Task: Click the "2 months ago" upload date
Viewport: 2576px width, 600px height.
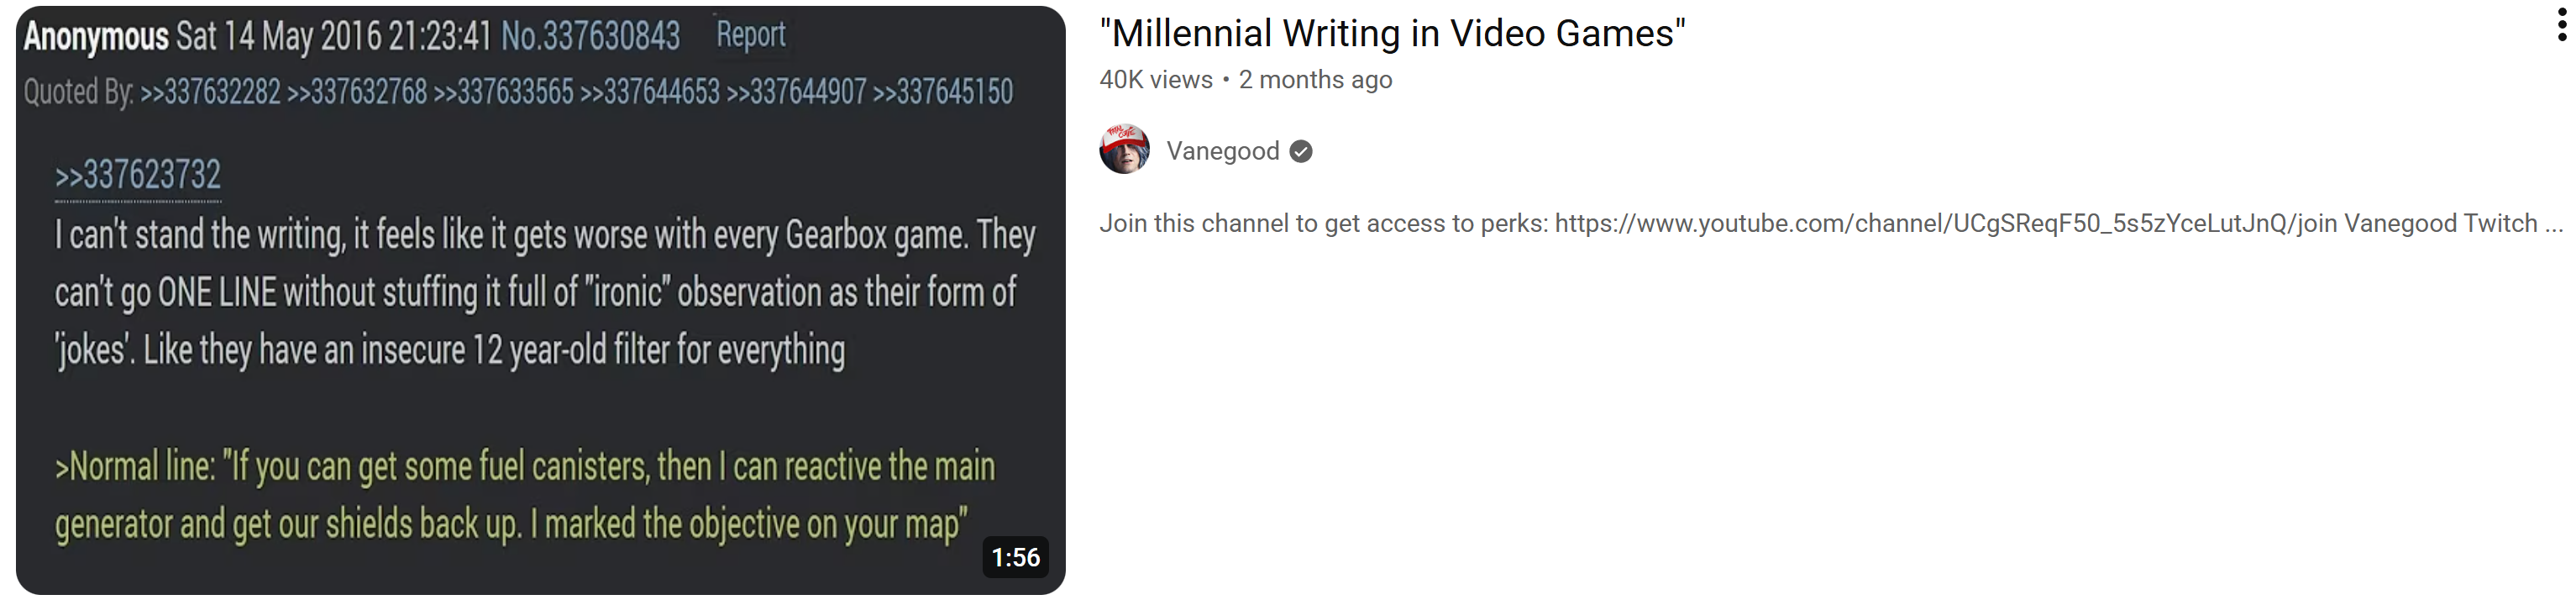Action: tap(1315, 80)
